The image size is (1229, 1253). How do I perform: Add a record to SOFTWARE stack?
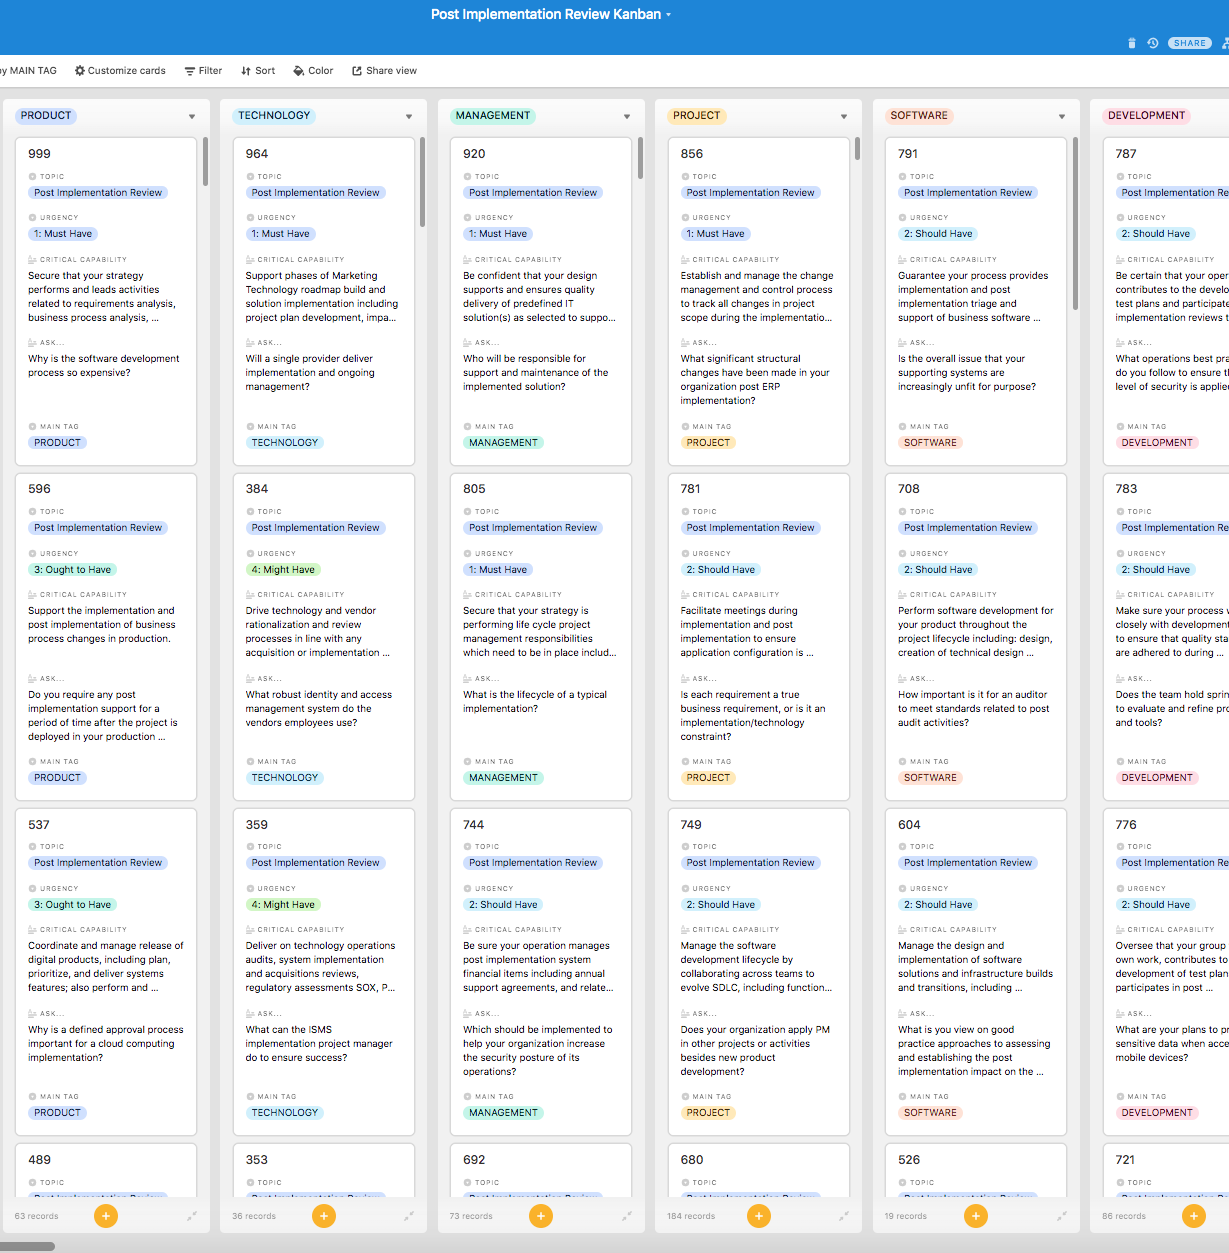click(976, 1216)
